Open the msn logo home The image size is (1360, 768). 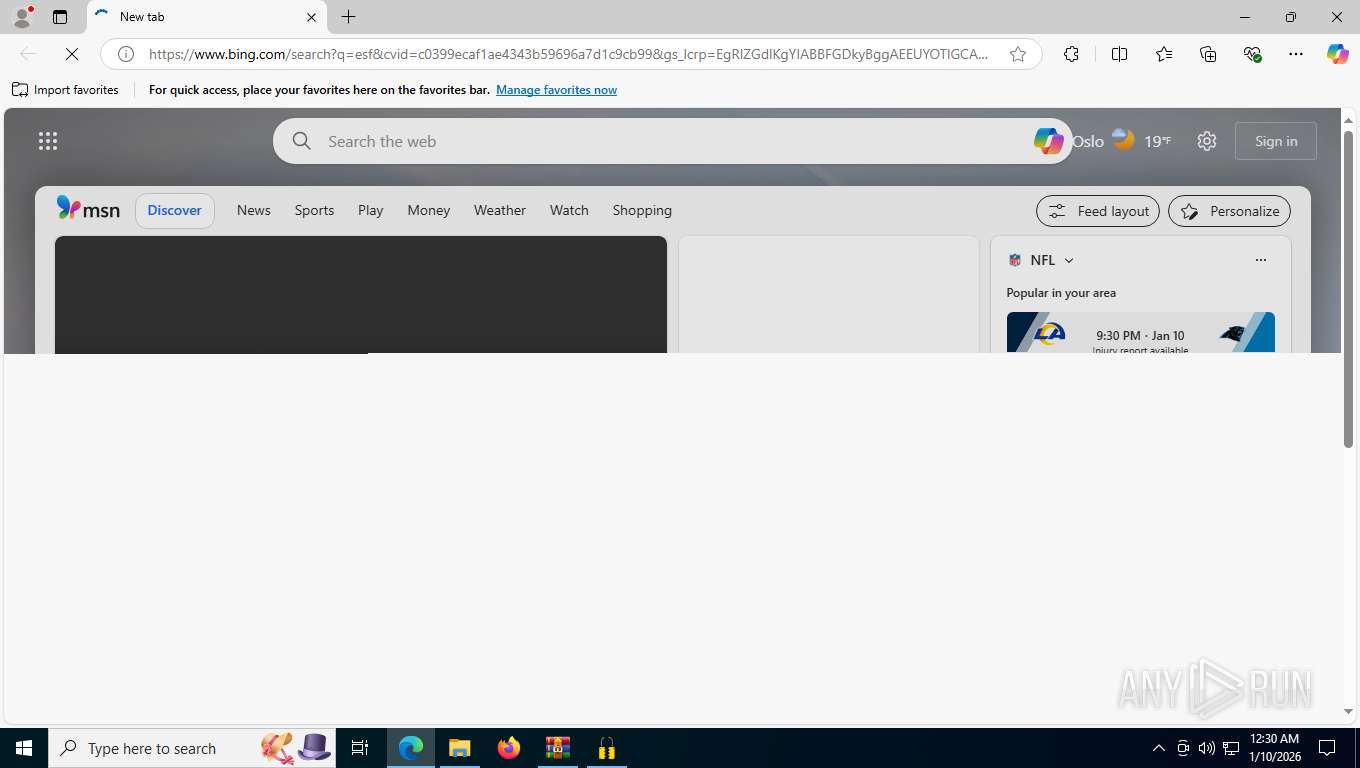pyautogui.click(x=88, y=209)
